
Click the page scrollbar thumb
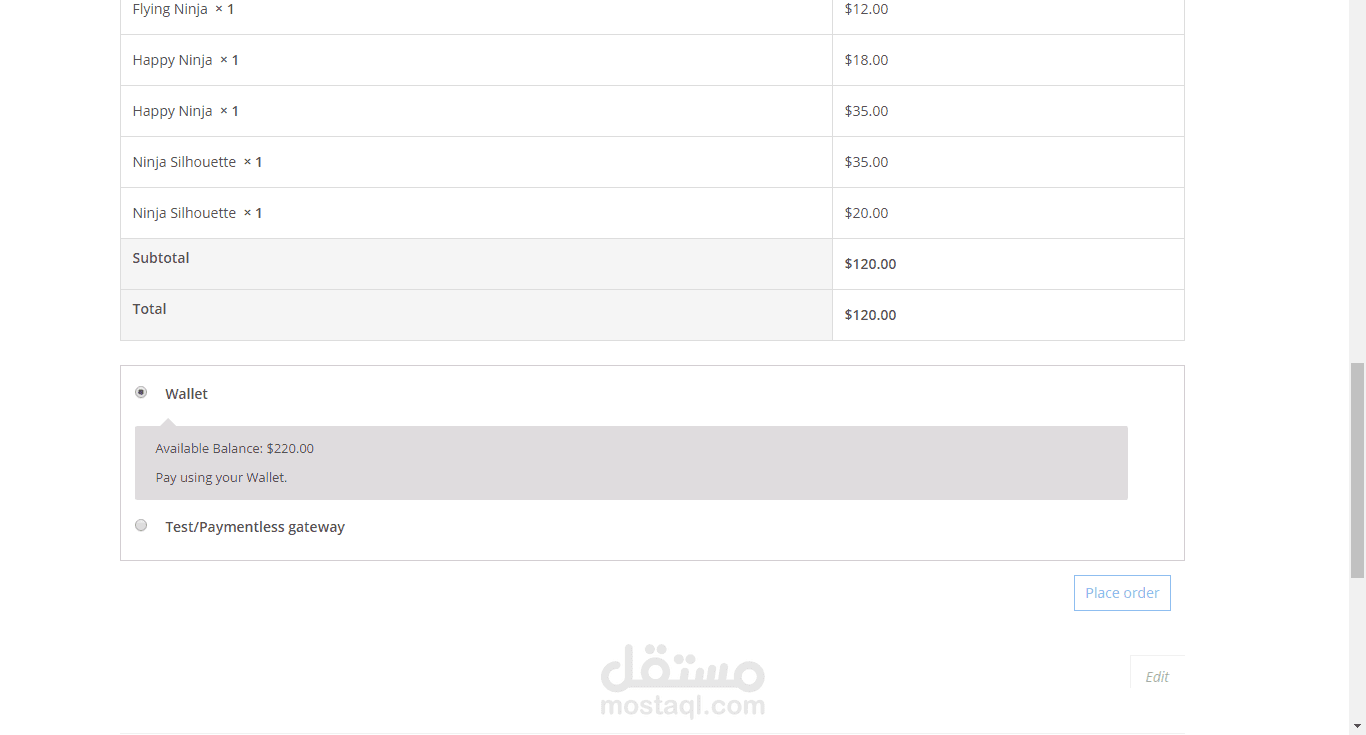click(1357, 470)
